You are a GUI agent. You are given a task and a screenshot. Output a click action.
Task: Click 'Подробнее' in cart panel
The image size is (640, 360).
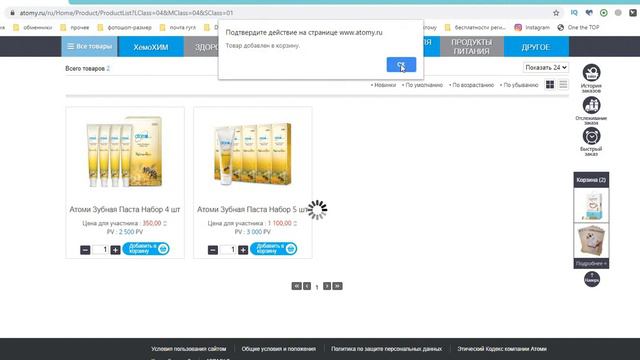click(x=591, y=264)
